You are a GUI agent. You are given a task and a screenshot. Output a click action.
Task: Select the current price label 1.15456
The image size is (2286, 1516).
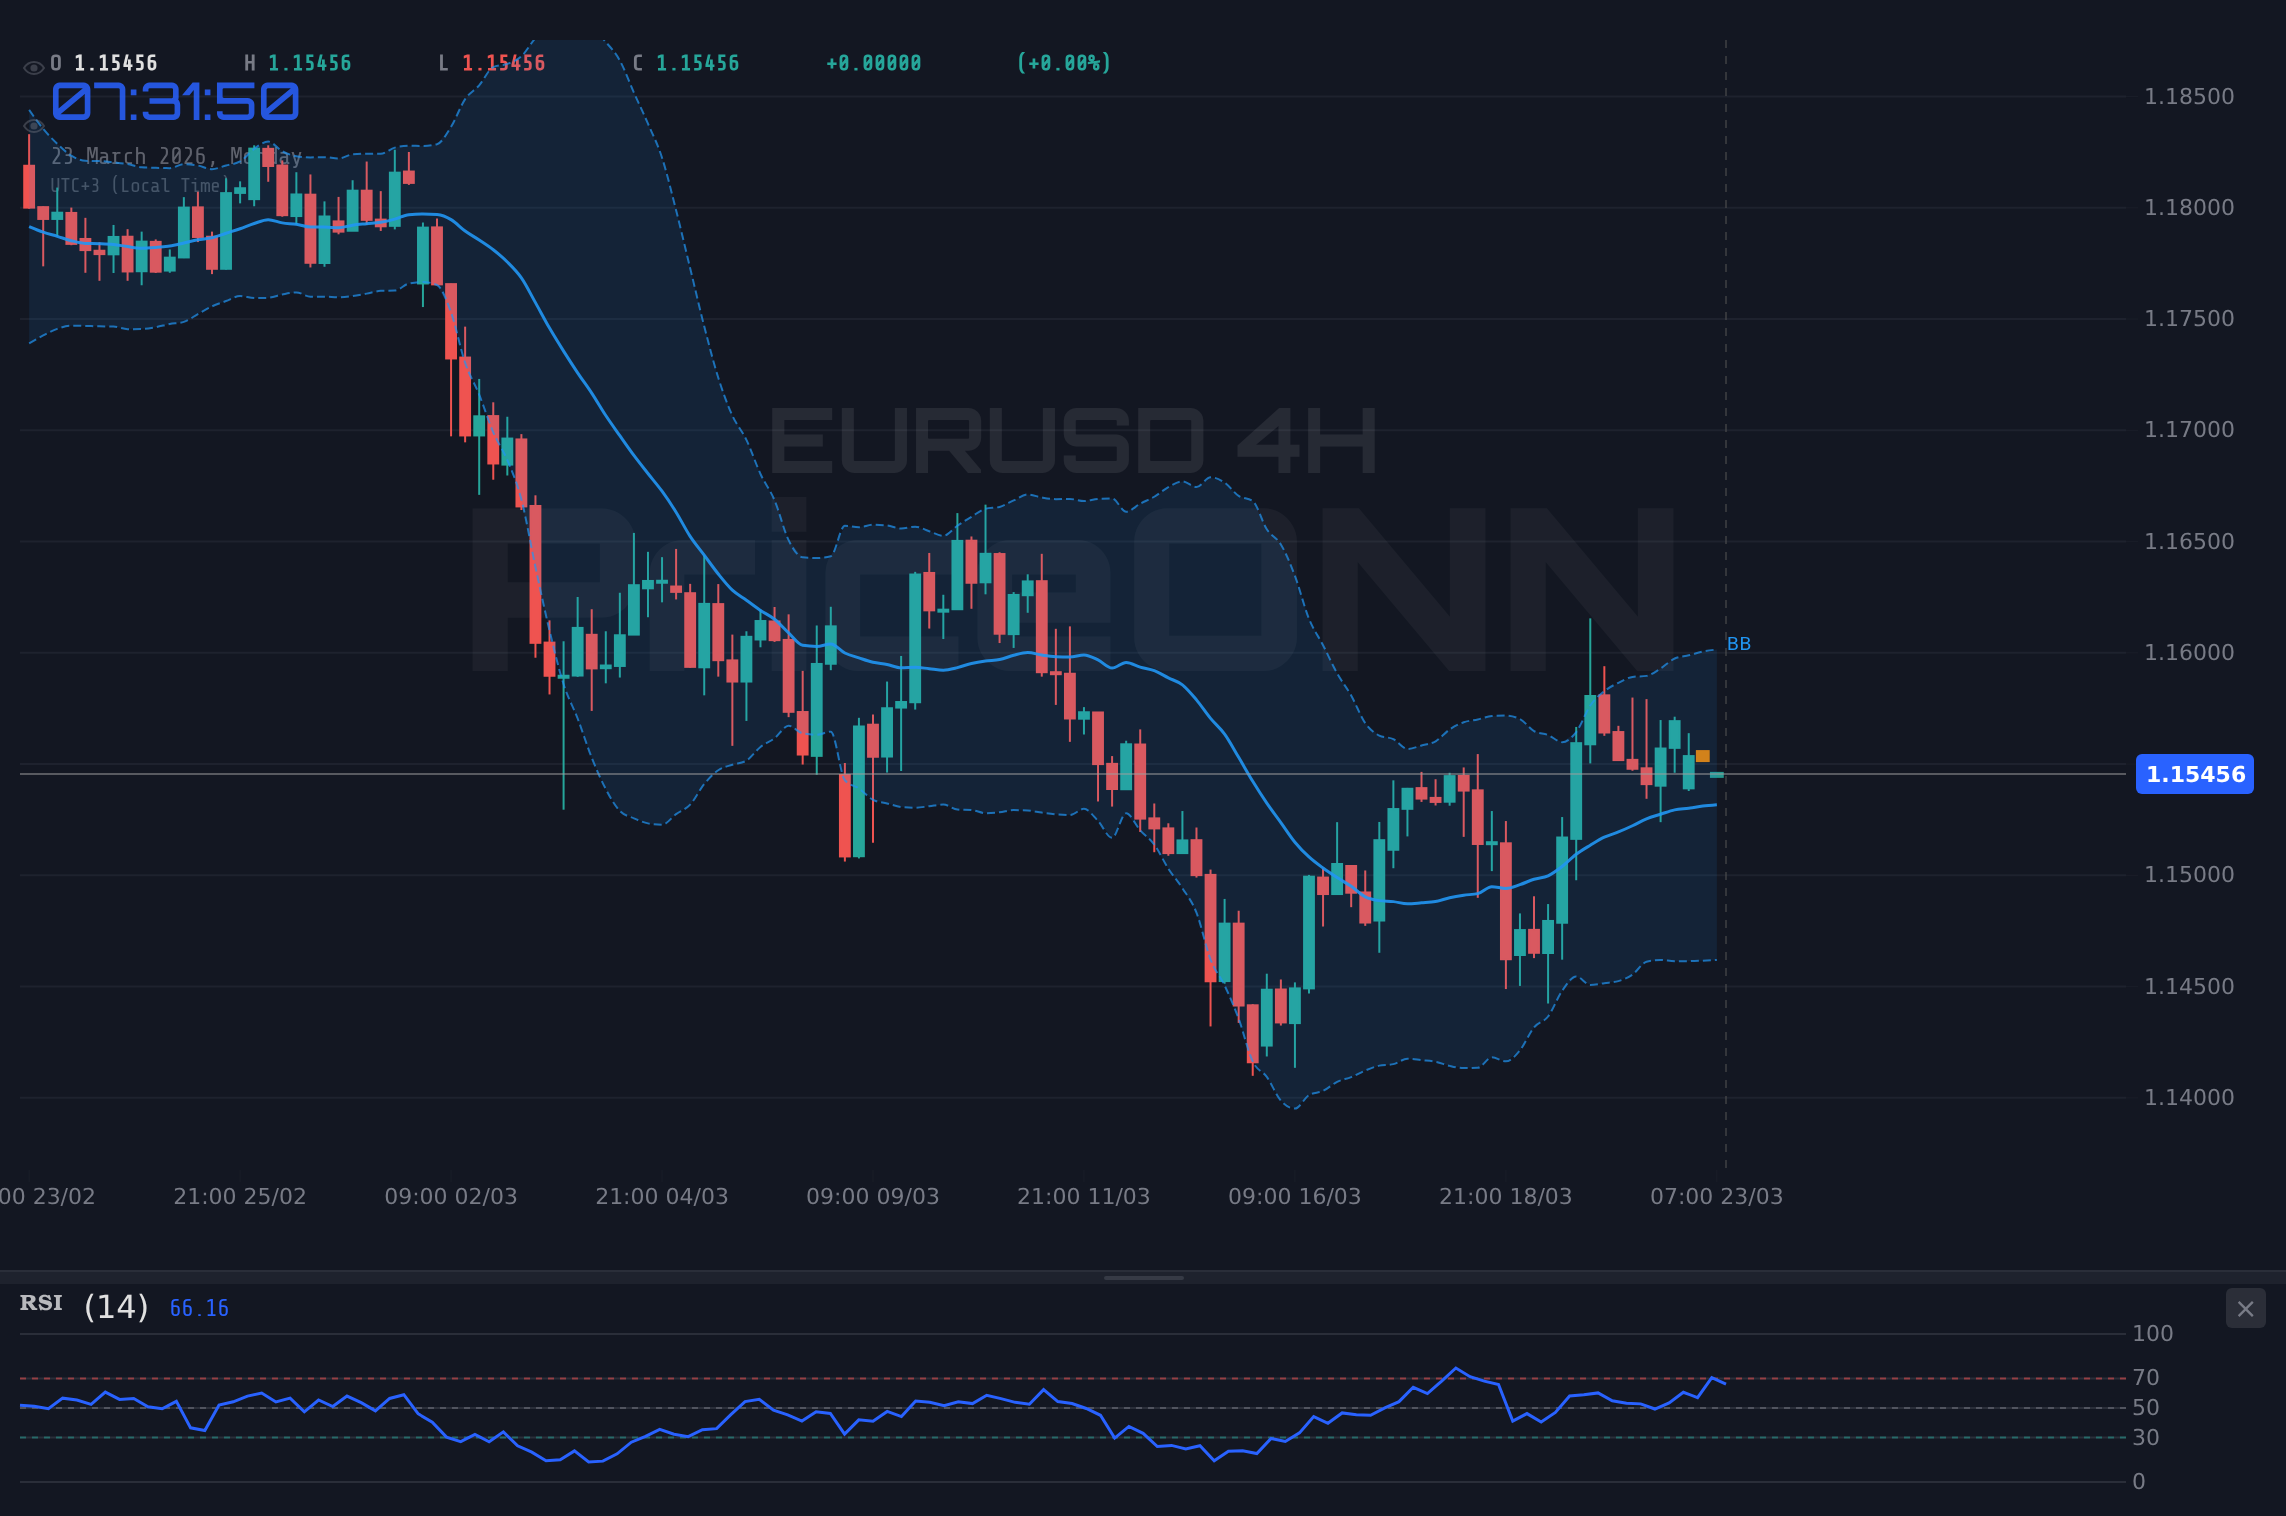tap(2194, 775)
